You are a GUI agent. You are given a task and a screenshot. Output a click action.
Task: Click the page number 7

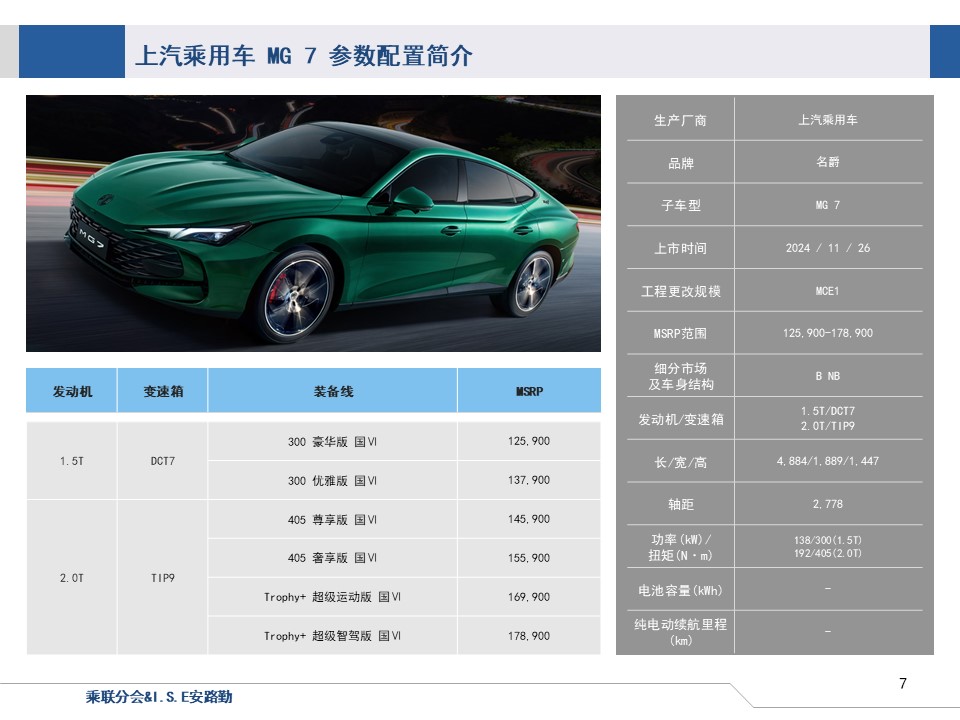click(902, 683)
